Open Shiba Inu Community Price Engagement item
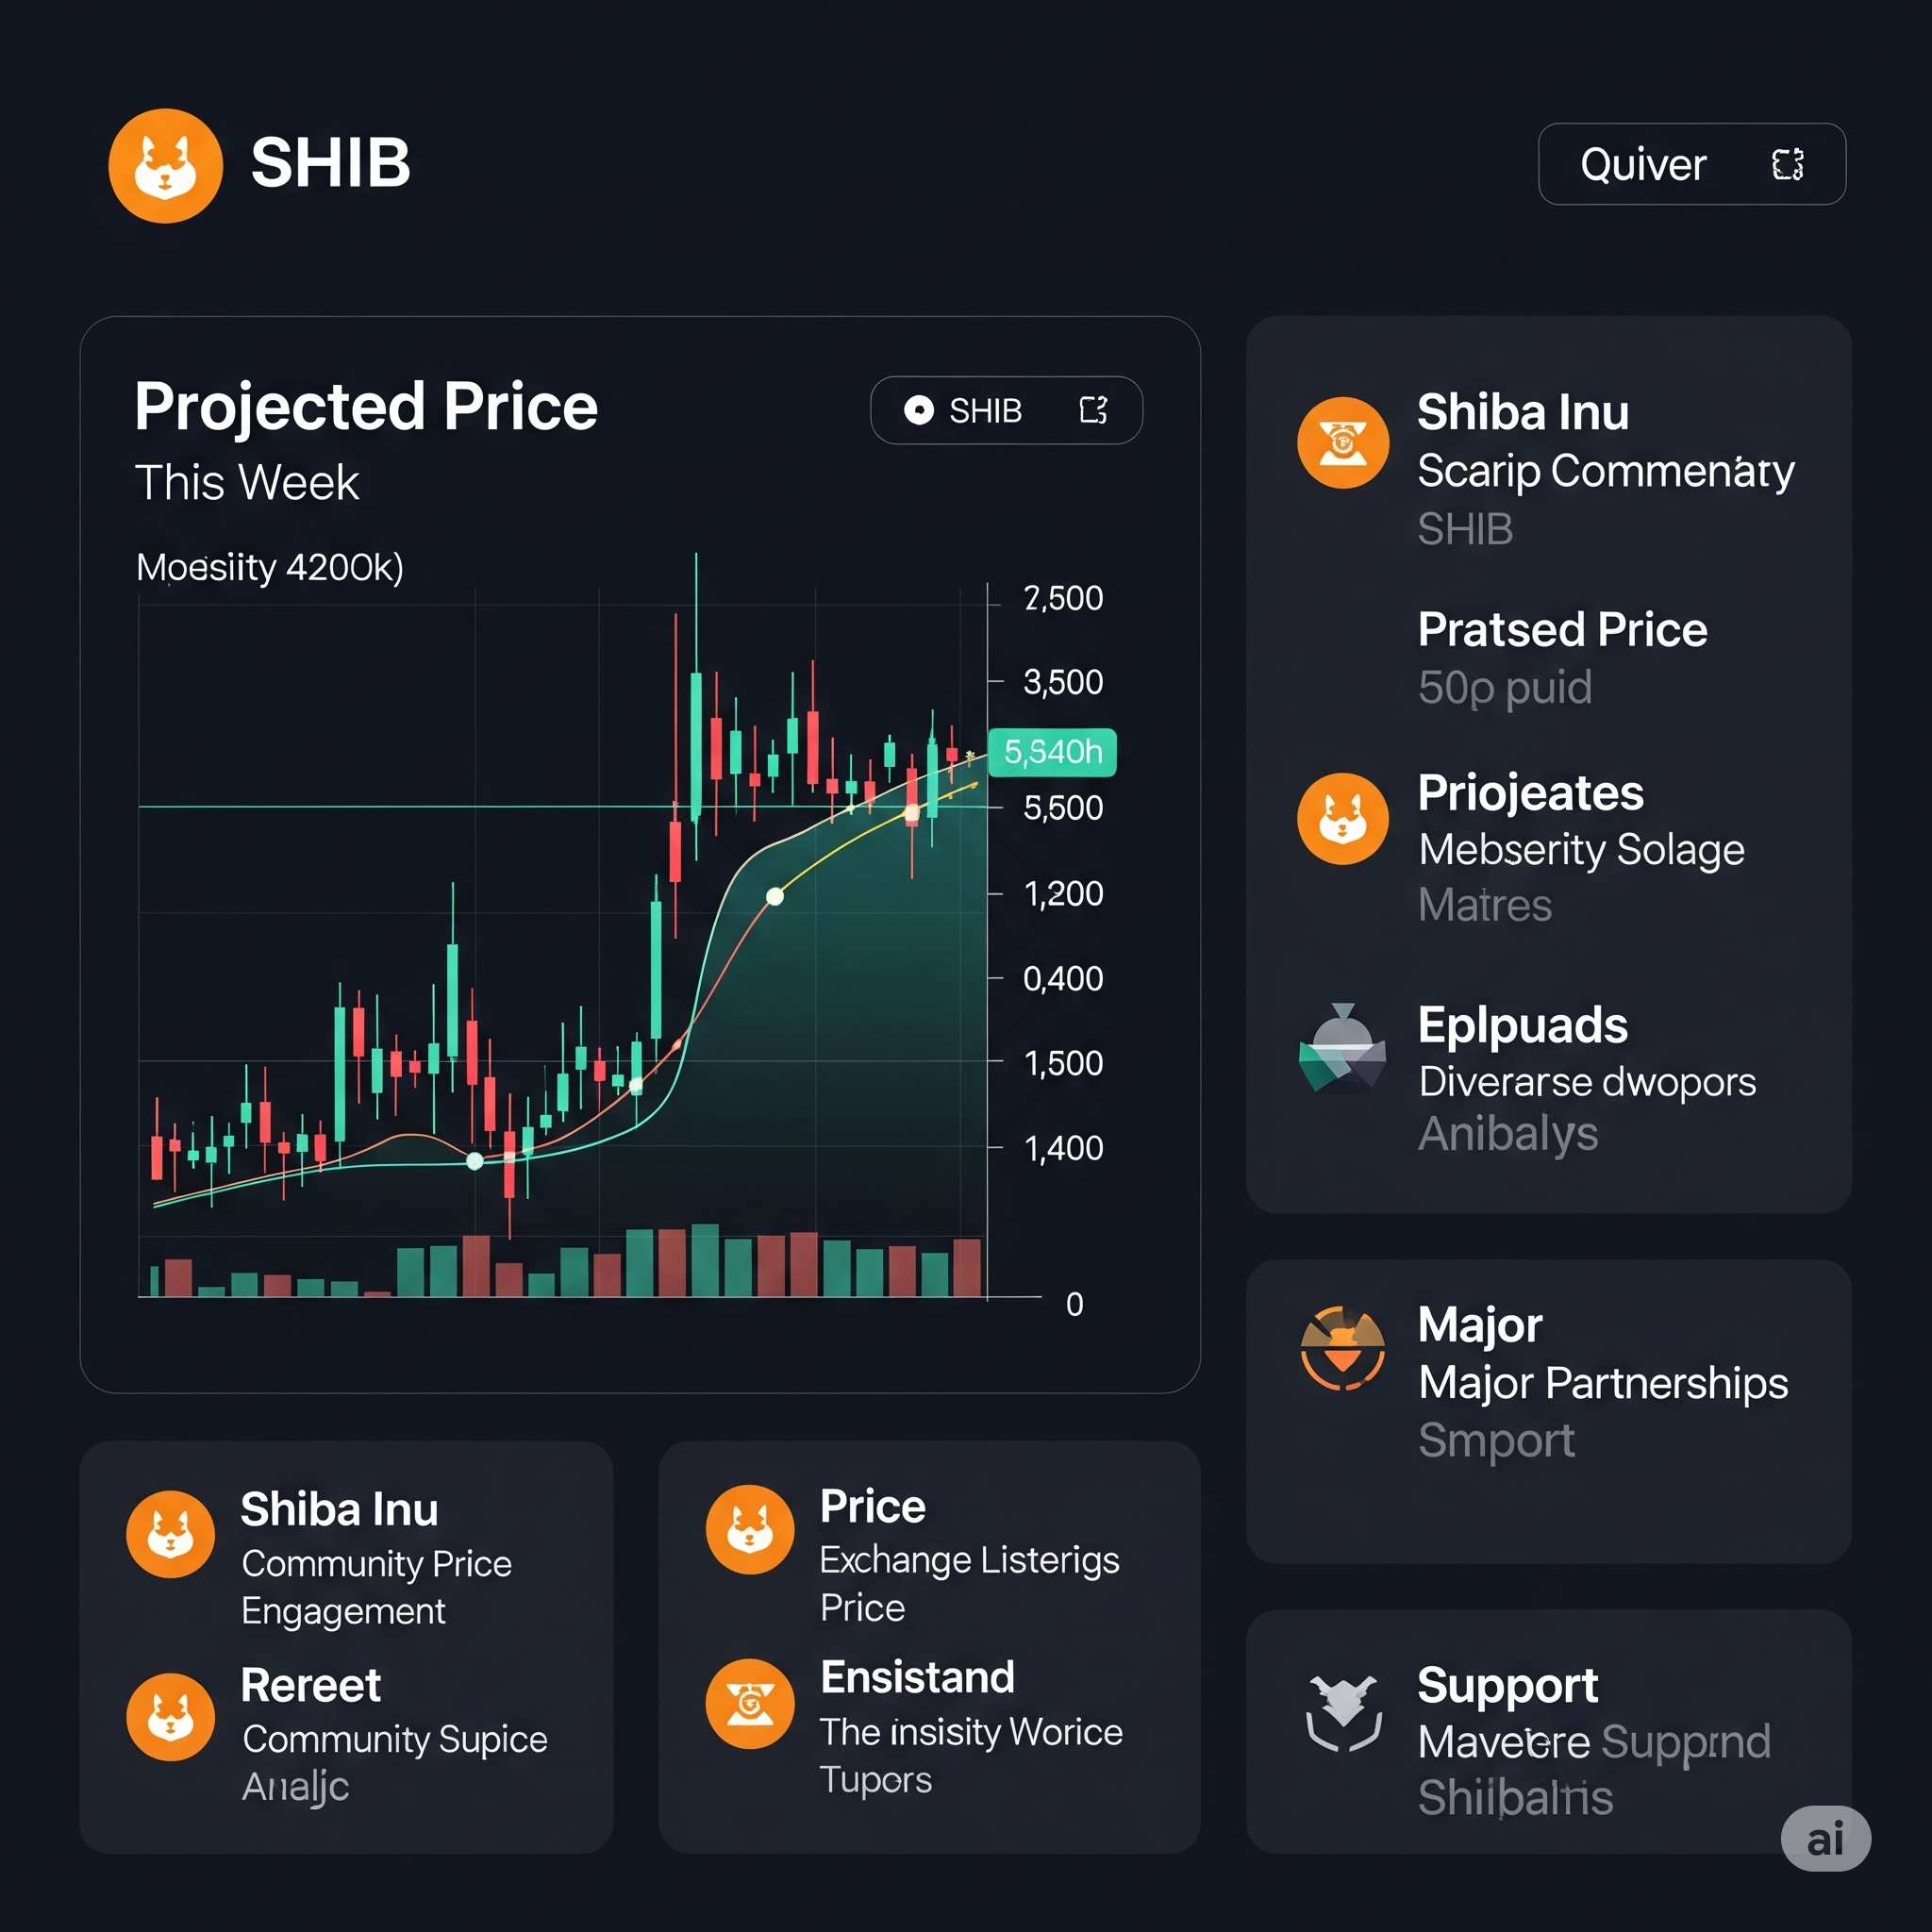1932x1932 pixels. click(345, 1557)
